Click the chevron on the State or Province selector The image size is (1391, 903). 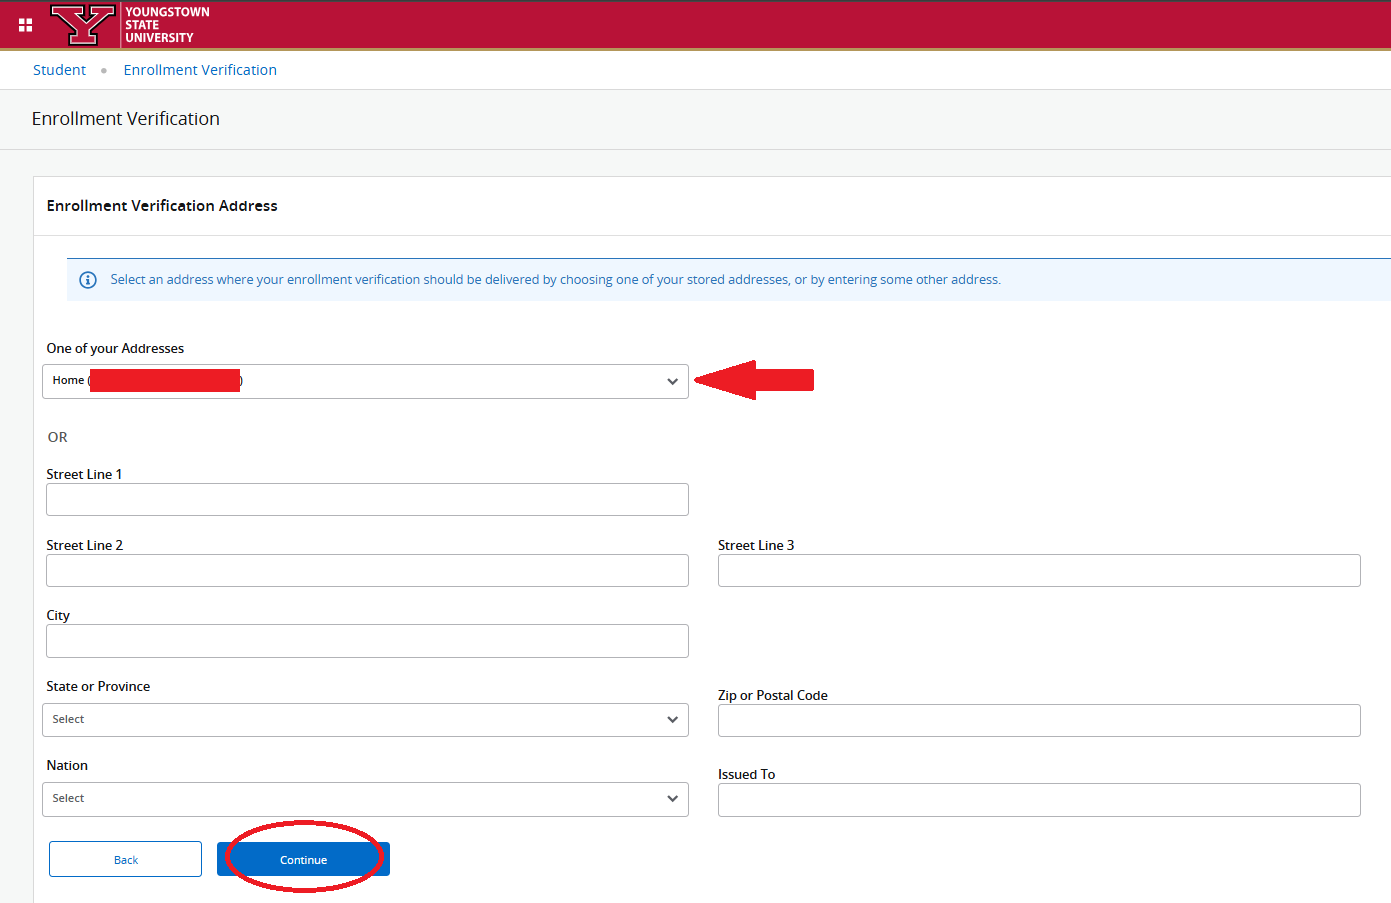point(672,719)
